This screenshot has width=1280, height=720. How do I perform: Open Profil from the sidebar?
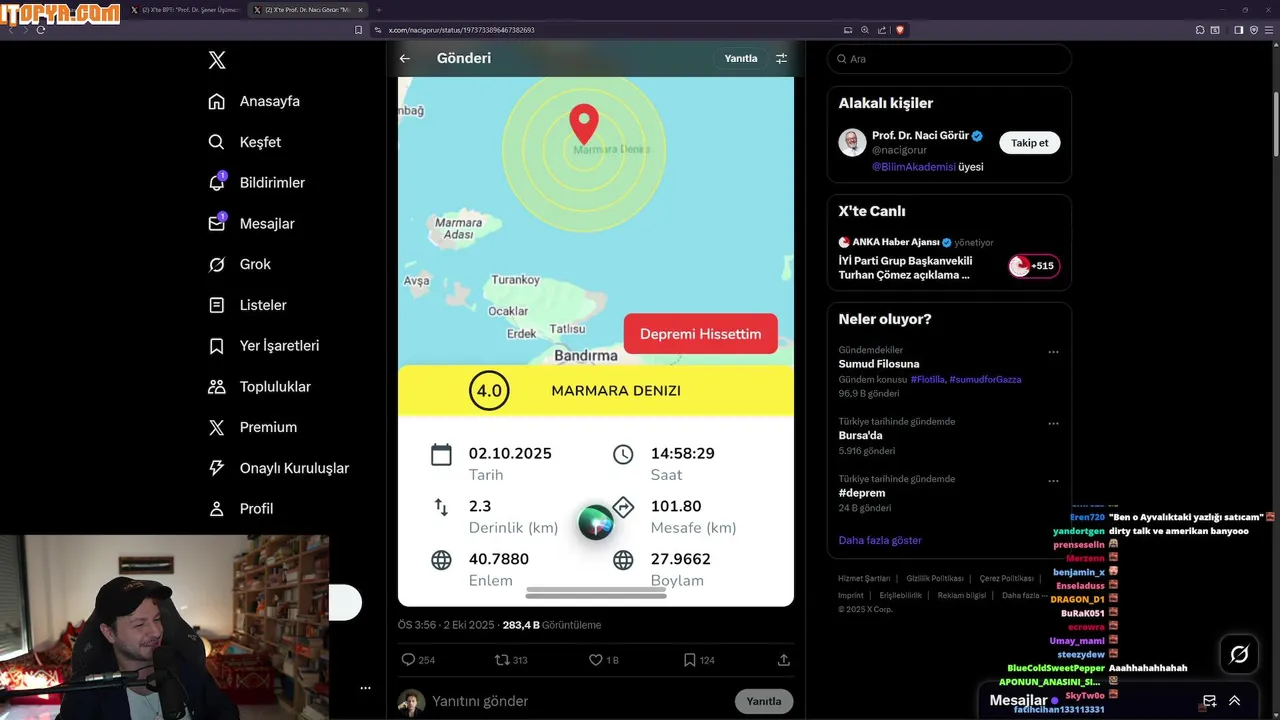[x=240, y=509]
